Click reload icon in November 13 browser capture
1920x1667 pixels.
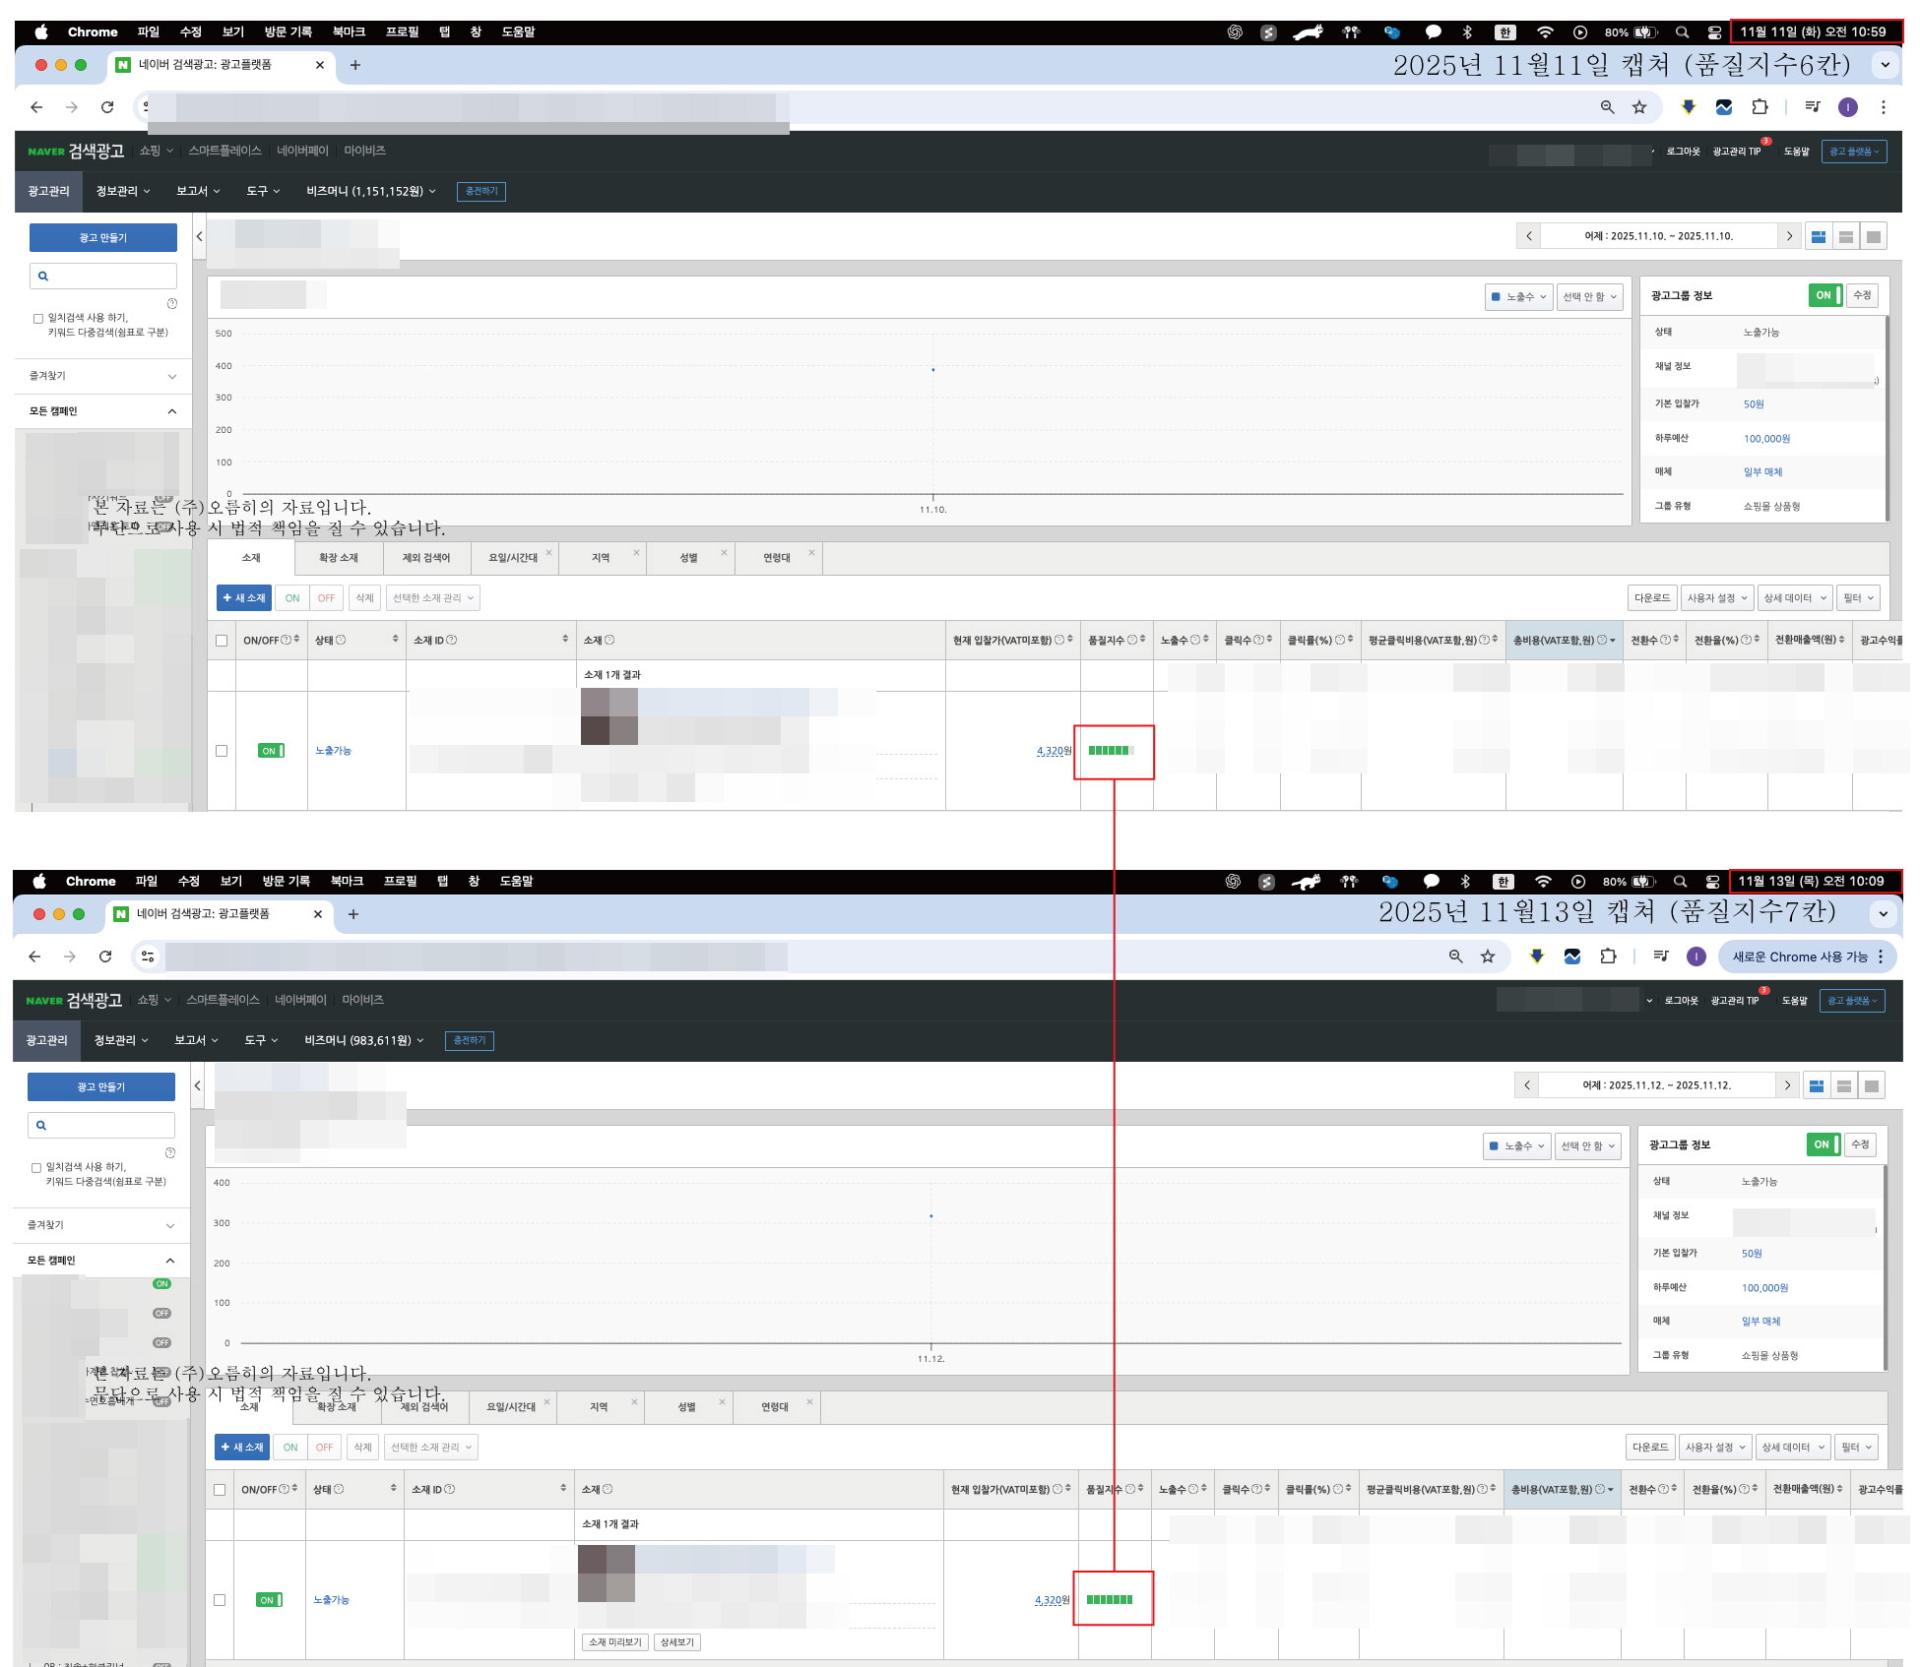105,956
